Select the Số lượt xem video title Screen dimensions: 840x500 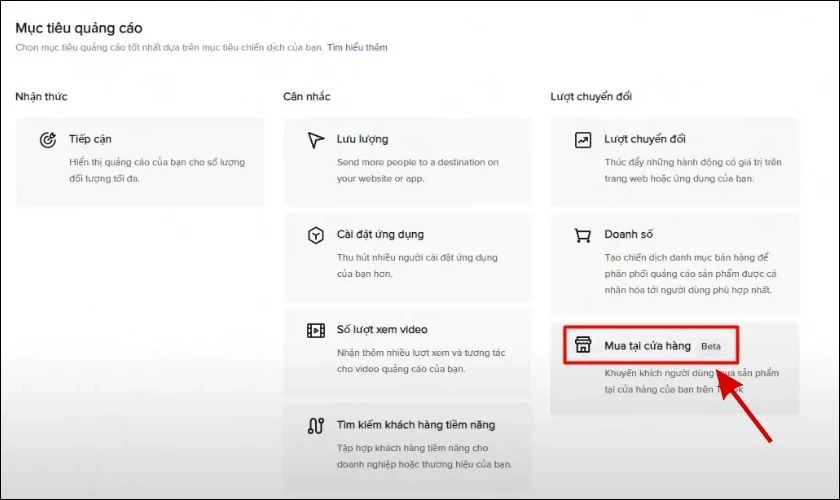click(382, 330)
